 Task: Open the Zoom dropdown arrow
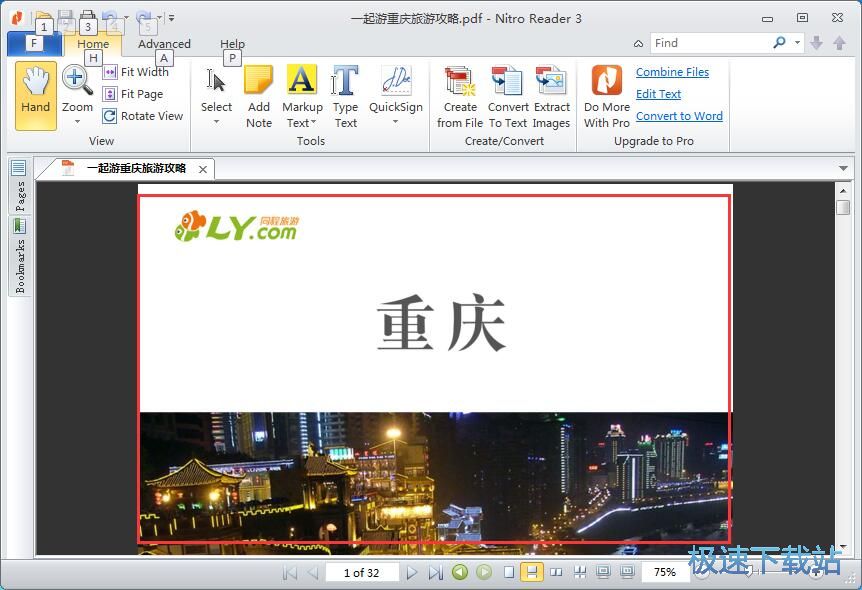(x=77, y=120)
